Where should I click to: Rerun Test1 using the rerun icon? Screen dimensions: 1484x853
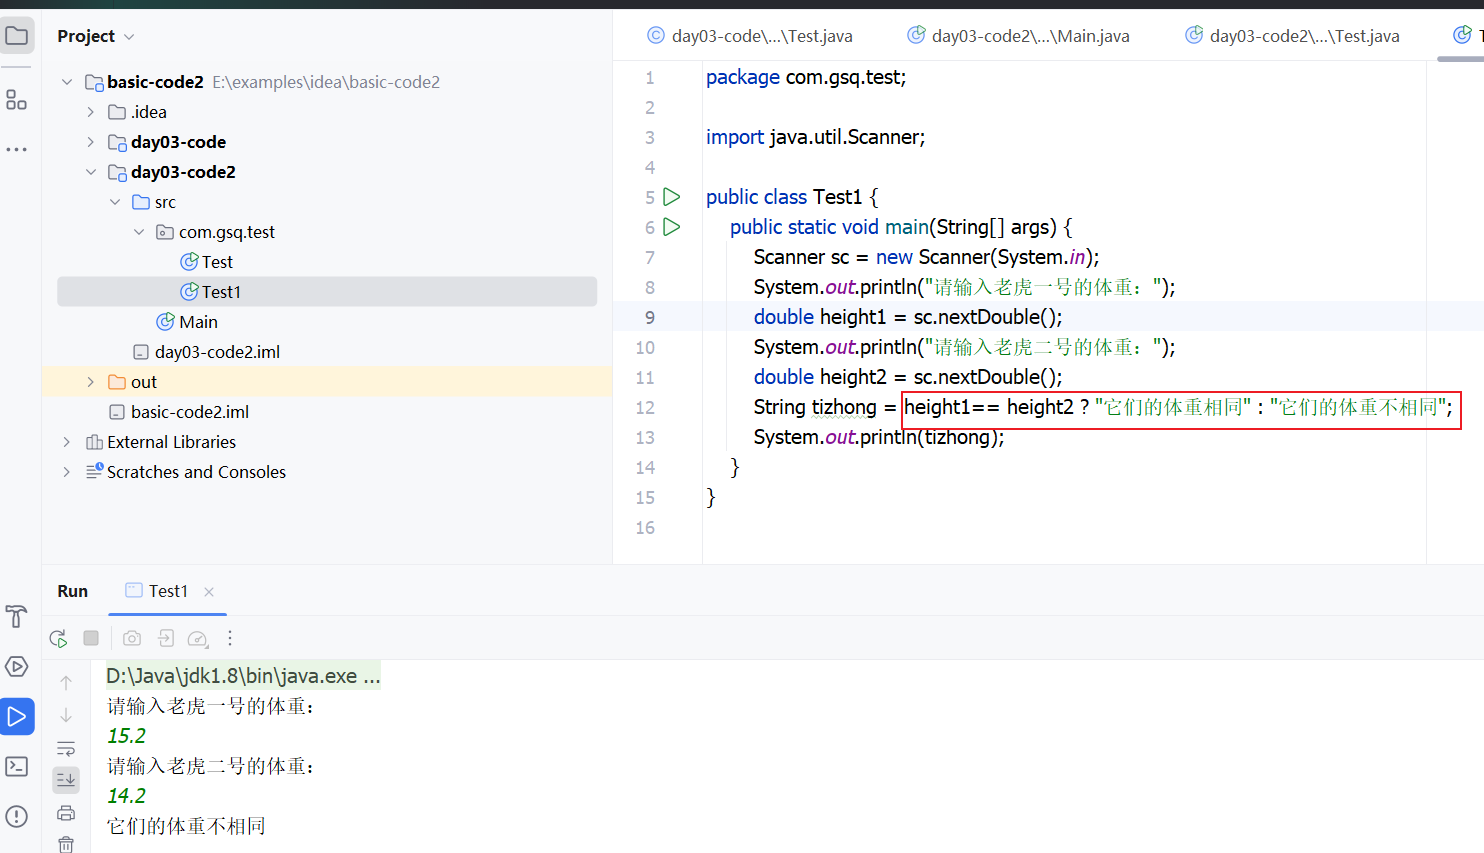tap(58, 638)
